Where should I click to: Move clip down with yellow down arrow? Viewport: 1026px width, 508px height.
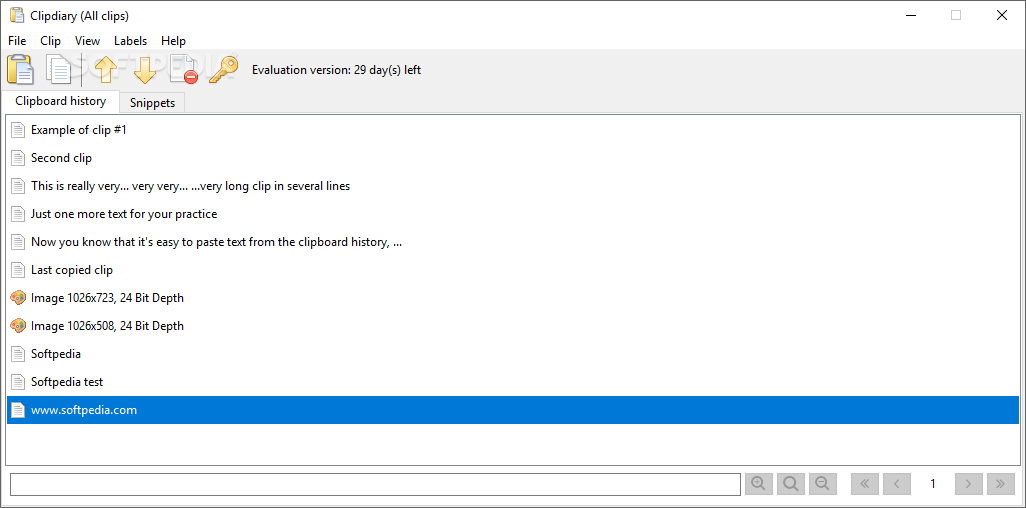click(x=145, y=69)
